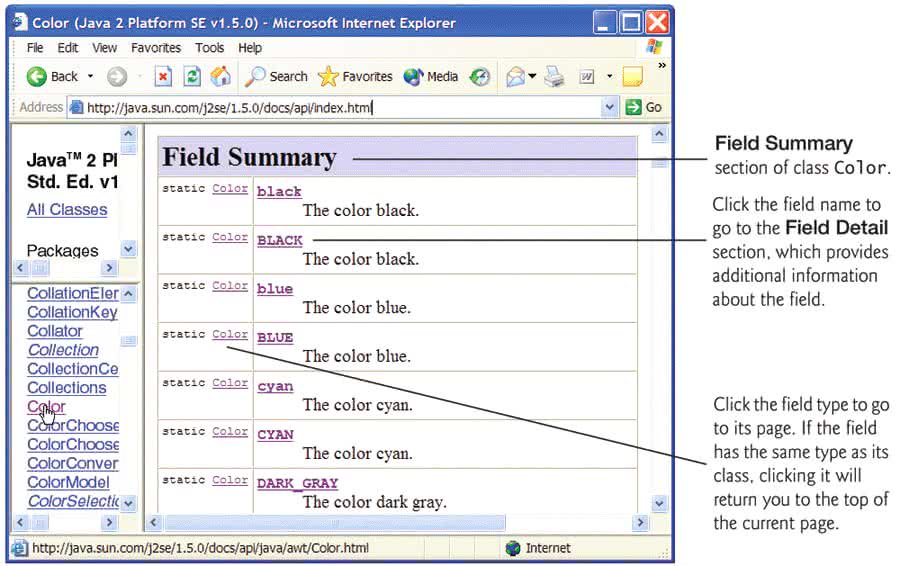Click right arrow of main horizontal scrollbar
900x566 pixels.
(640, 522)
